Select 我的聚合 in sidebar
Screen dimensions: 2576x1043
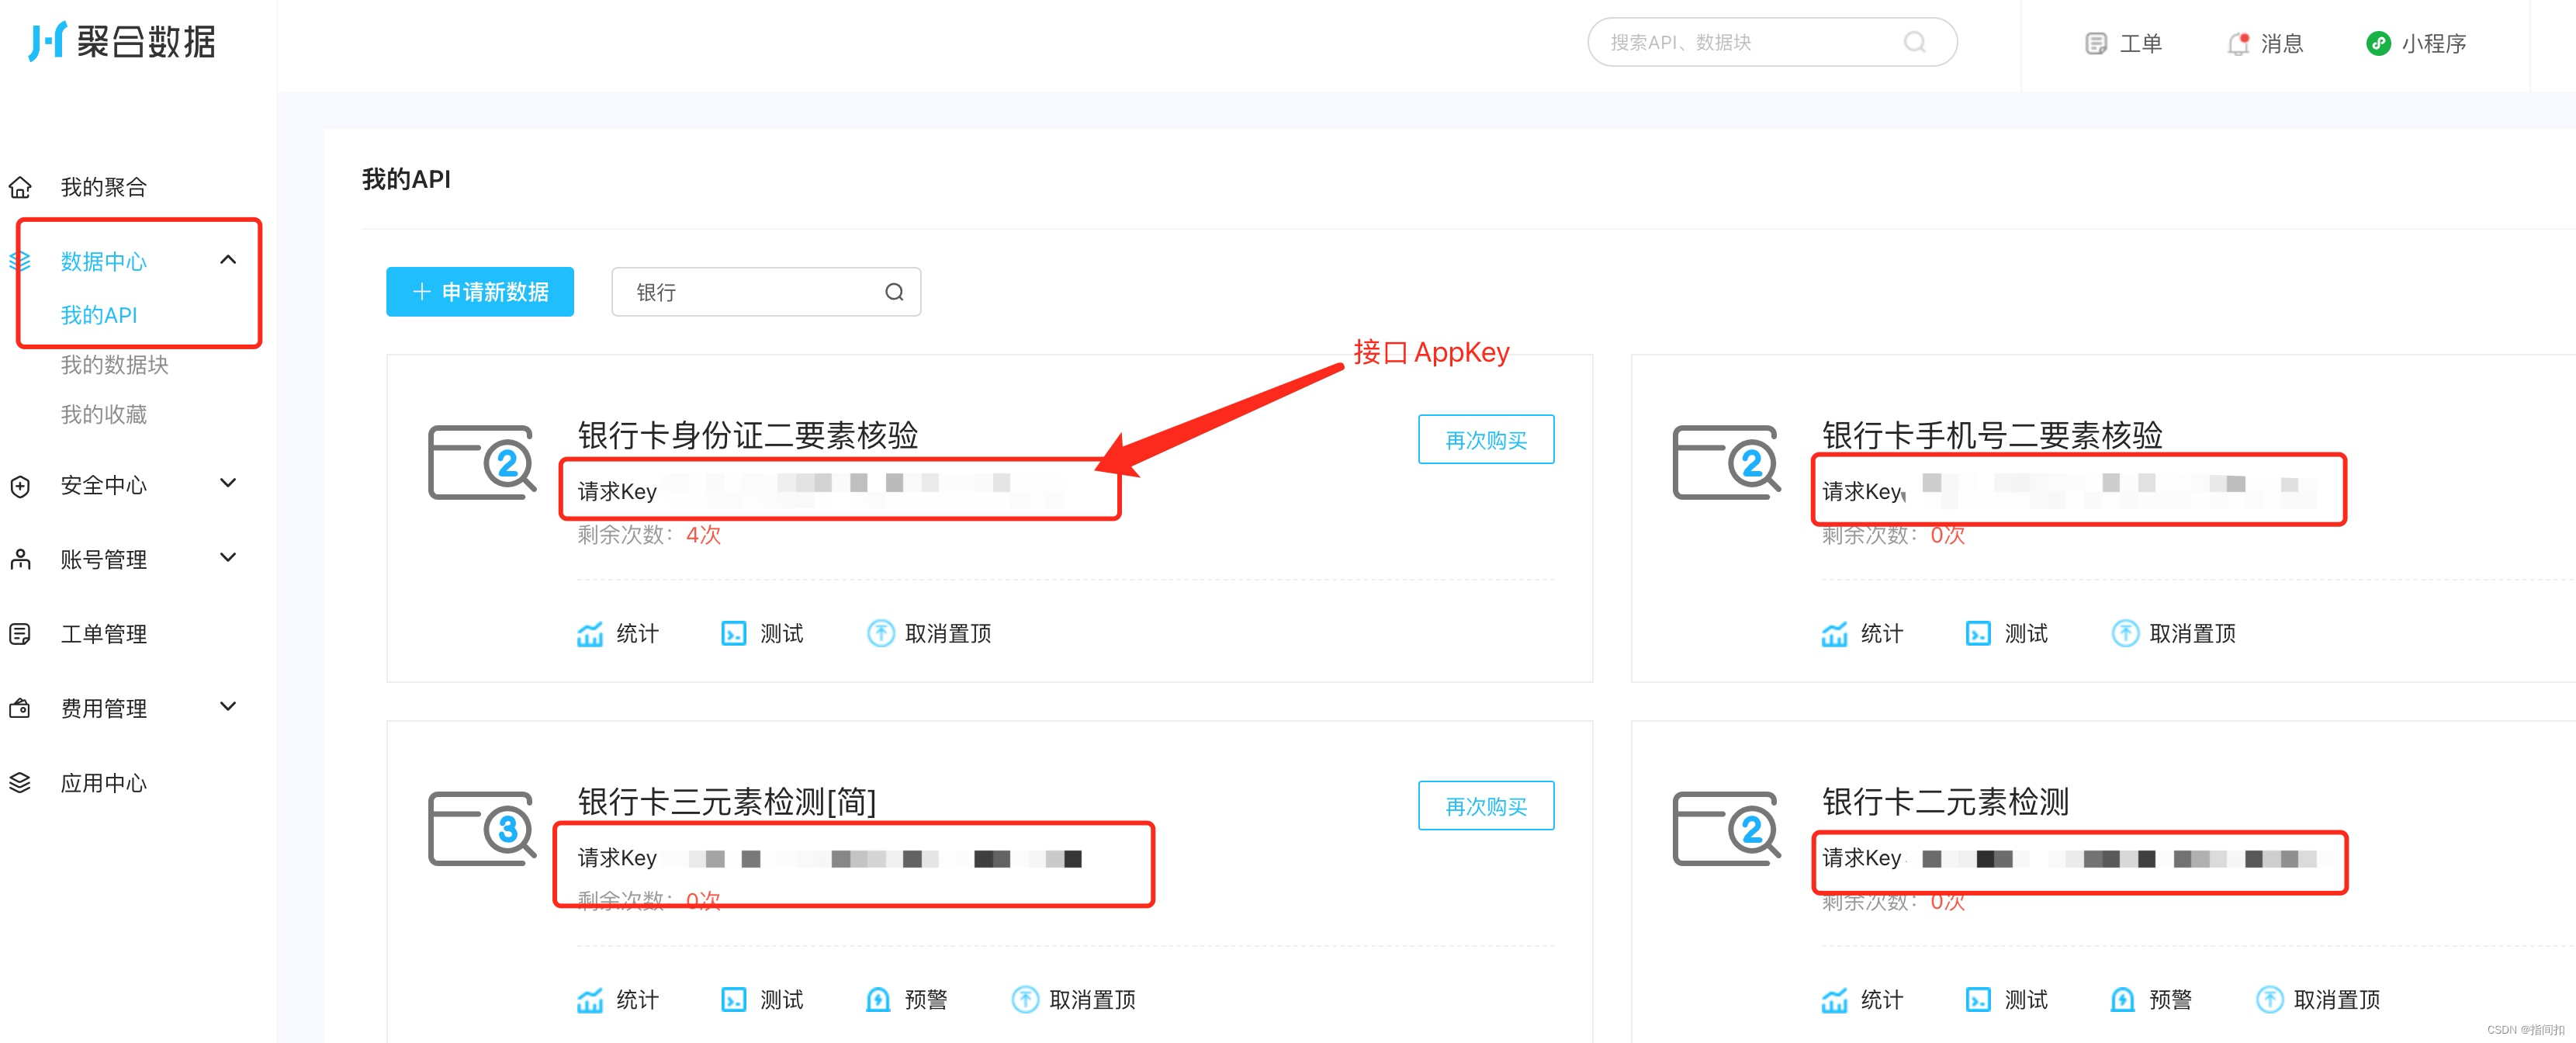pos(103,187)
